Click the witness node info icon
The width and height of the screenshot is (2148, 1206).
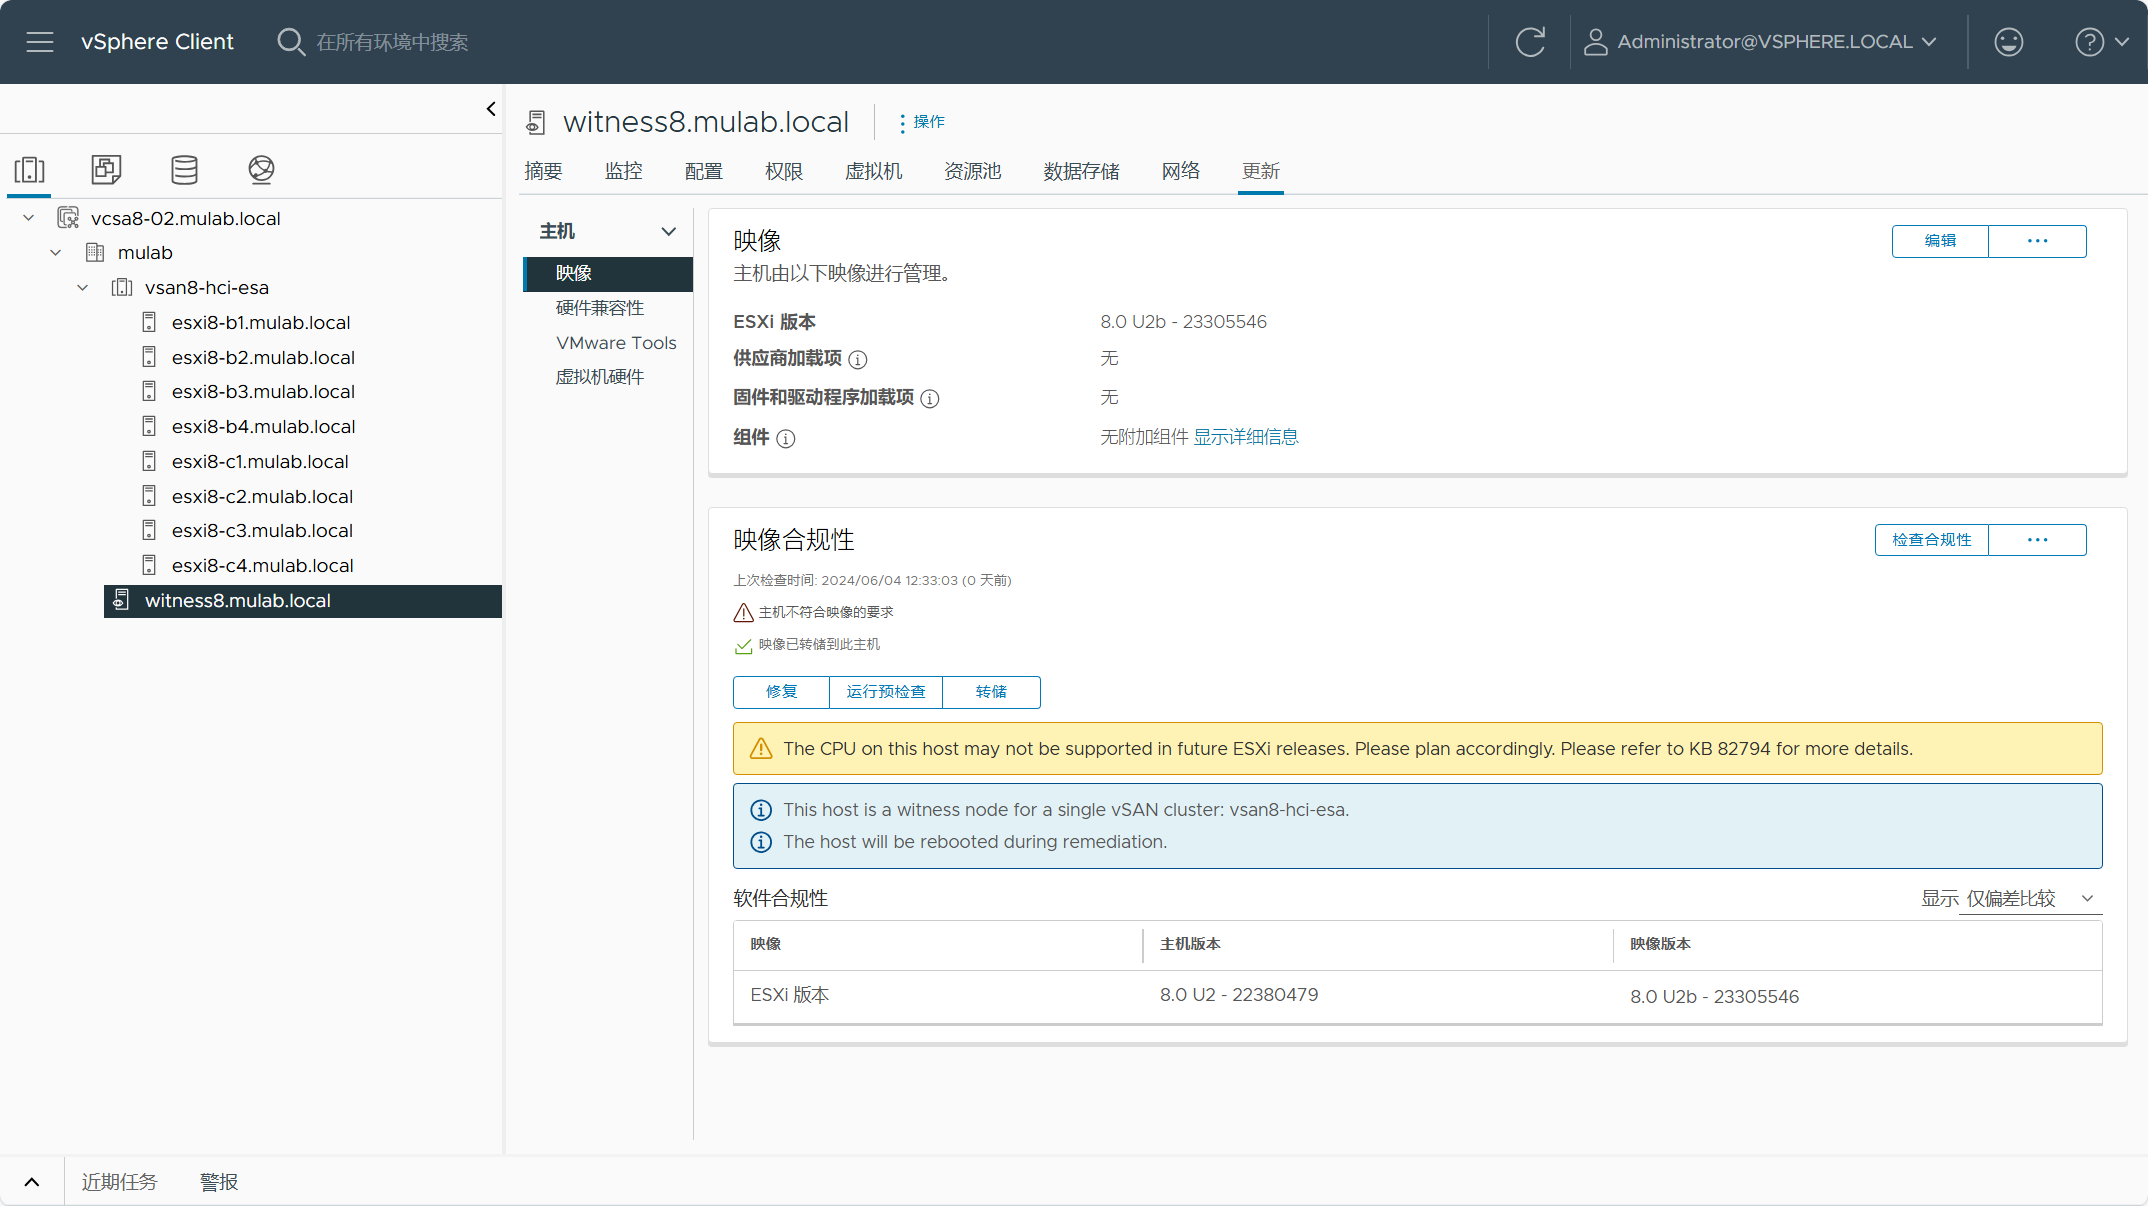point(761,810)
